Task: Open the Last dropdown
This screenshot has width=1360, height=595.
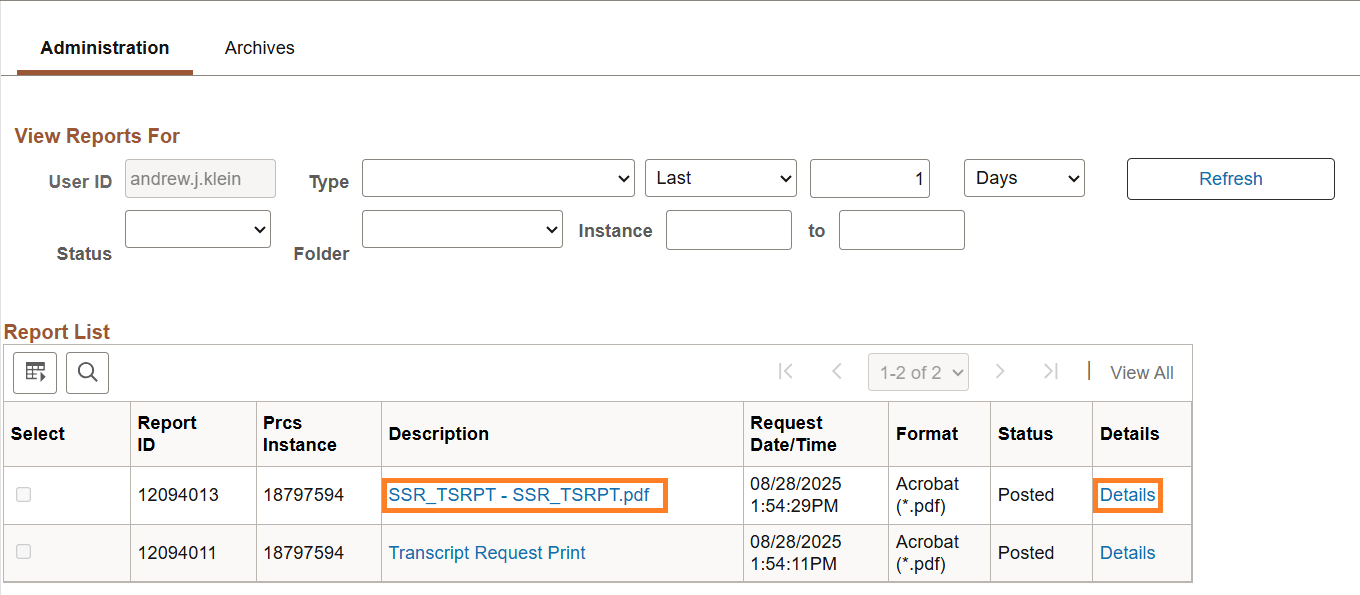Action: [x=721, y=178]
